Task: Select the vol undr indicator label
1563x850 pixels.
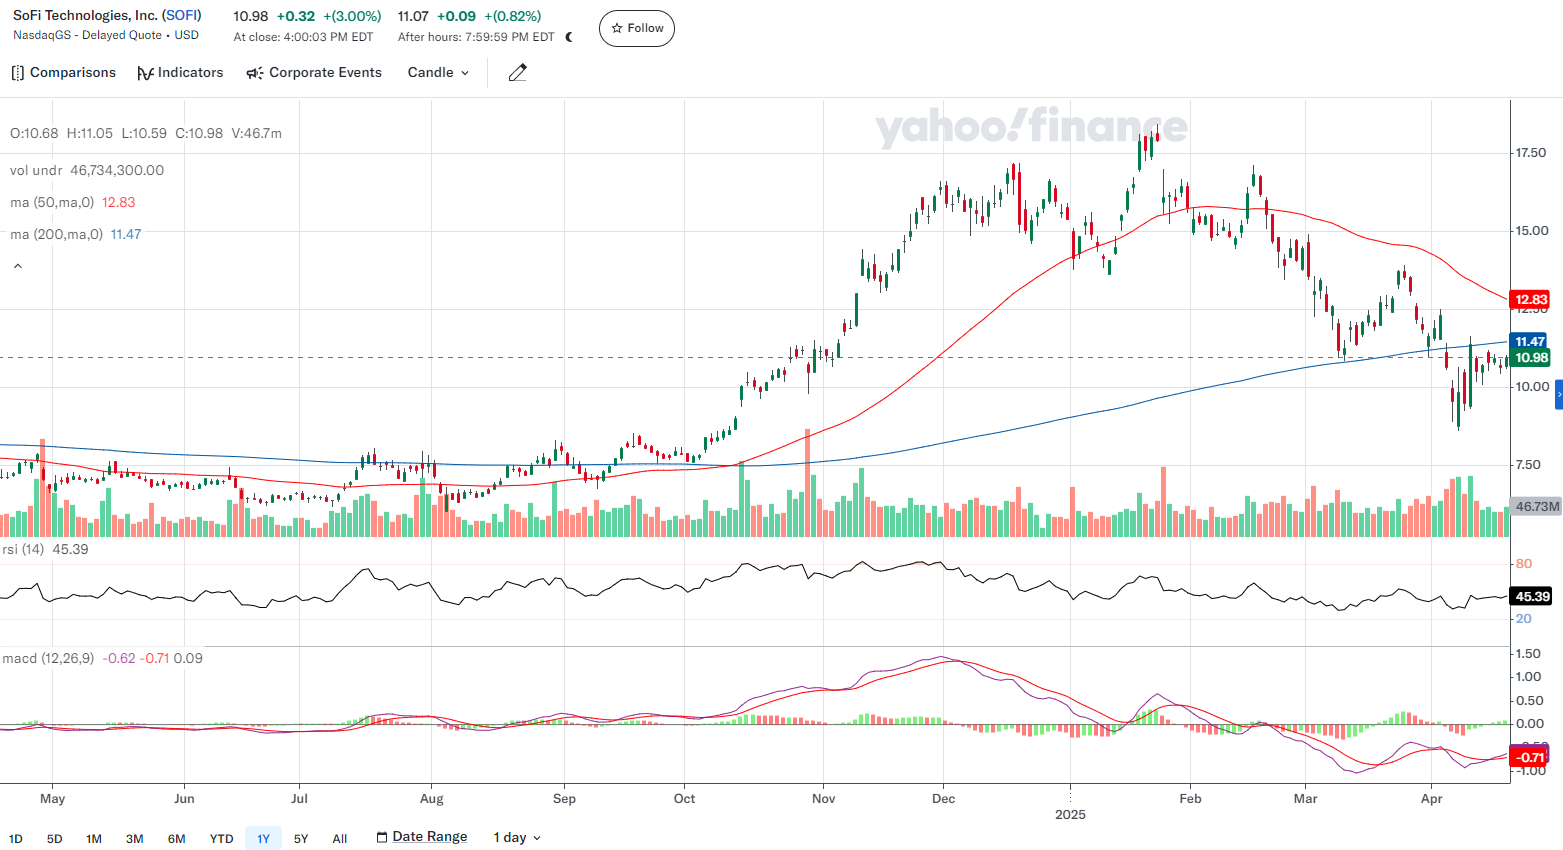Action: (36, 170)
